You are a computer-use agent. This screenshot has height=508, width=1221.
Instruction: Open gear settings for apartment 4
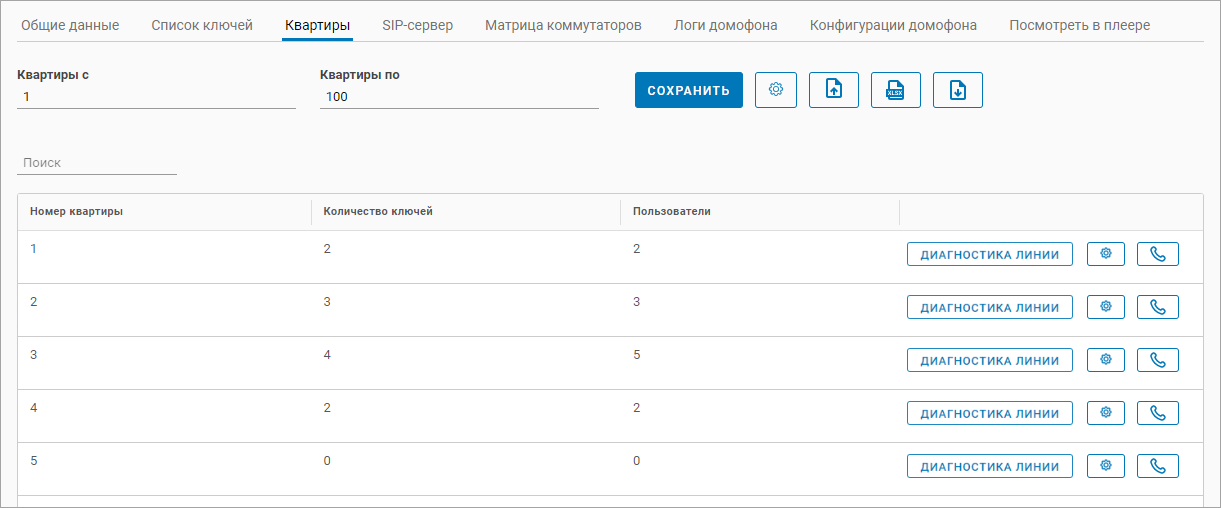[1106, 413]
